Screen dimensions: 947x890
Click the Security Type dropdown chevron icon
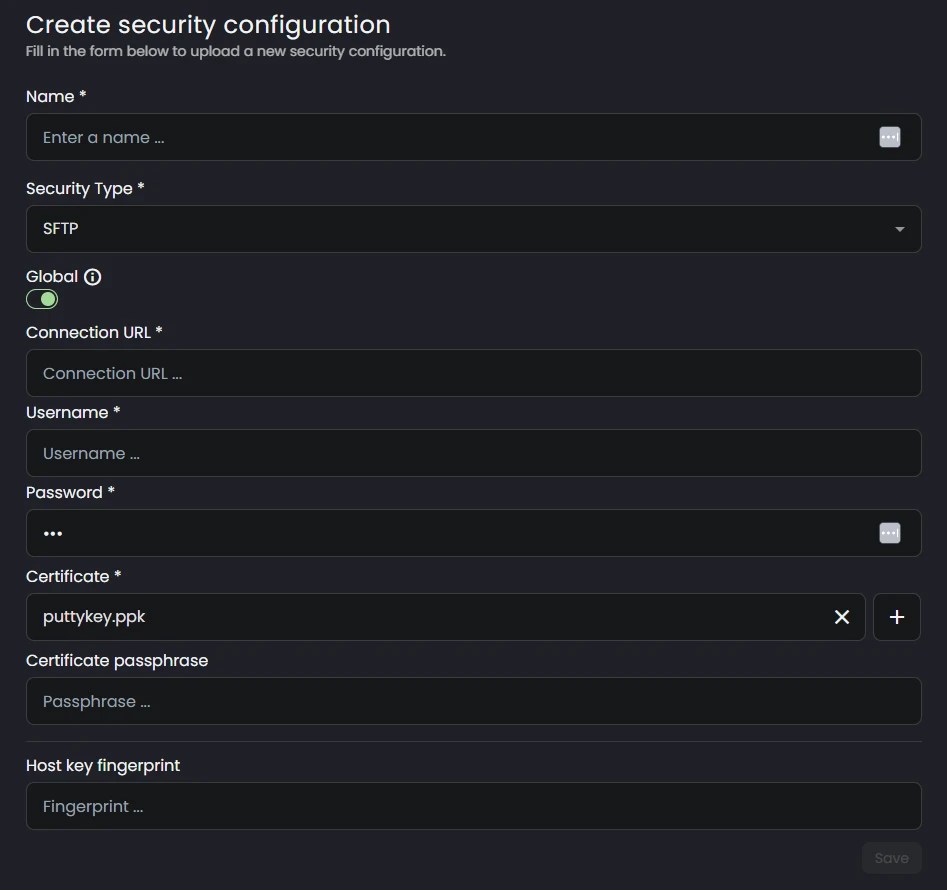pos(898,229)
